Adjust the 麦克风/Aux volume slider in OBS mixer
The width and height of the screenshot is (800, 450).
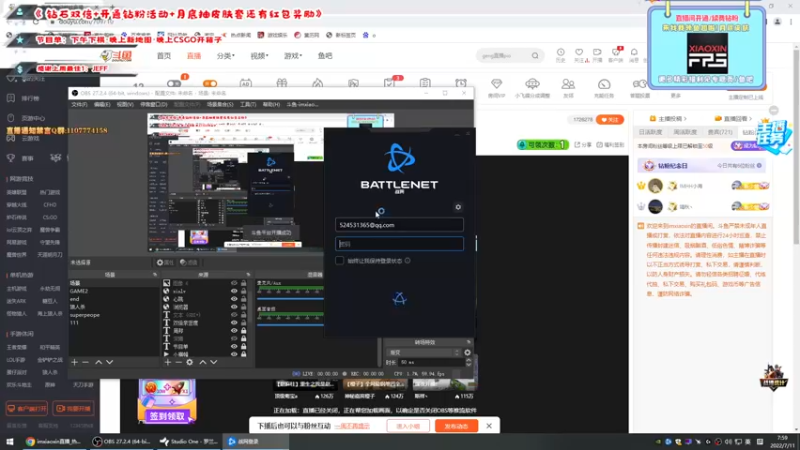click(x=290, y=298)
